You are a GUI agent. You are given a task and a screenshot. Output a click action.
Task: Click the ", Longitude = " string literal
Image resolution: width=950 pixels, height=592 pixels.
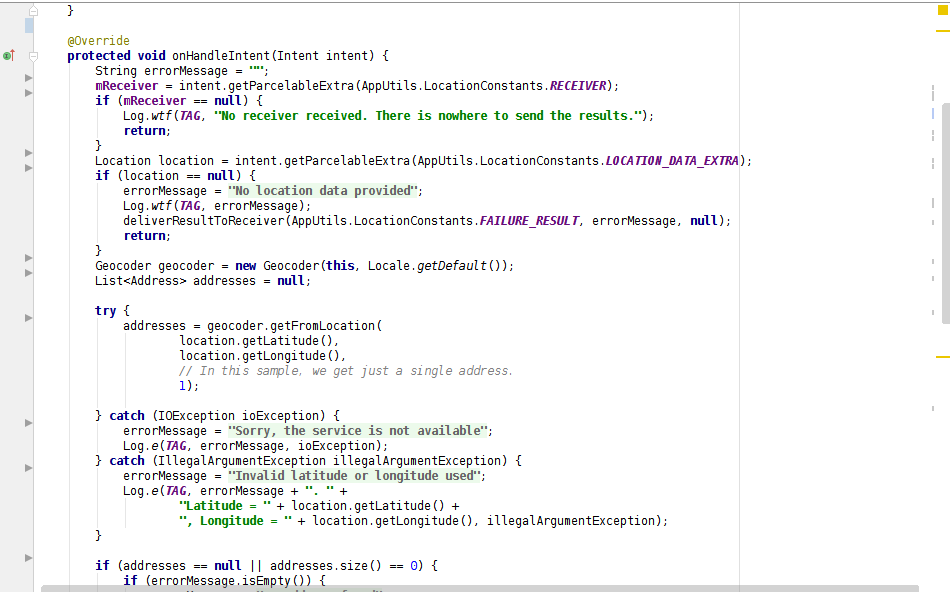point(235,520)
